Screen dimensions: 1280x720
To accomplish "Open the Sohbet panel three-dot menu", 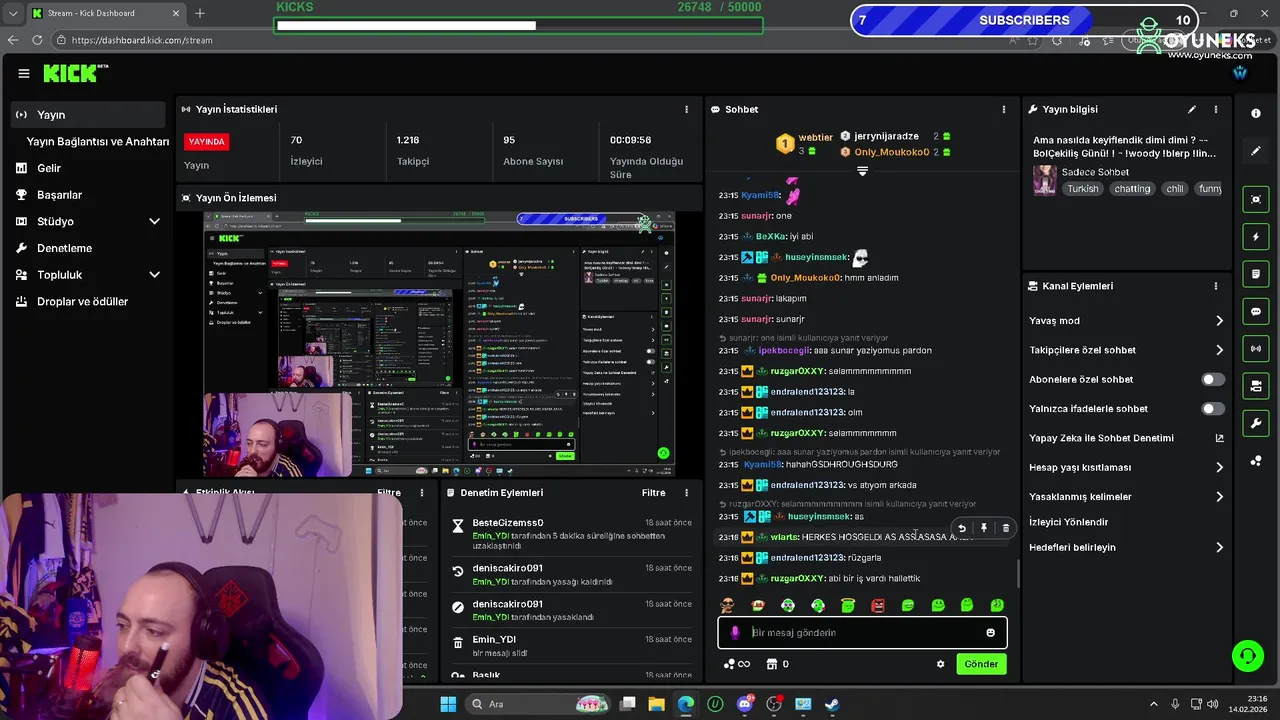I will (x=1004, y=109).
